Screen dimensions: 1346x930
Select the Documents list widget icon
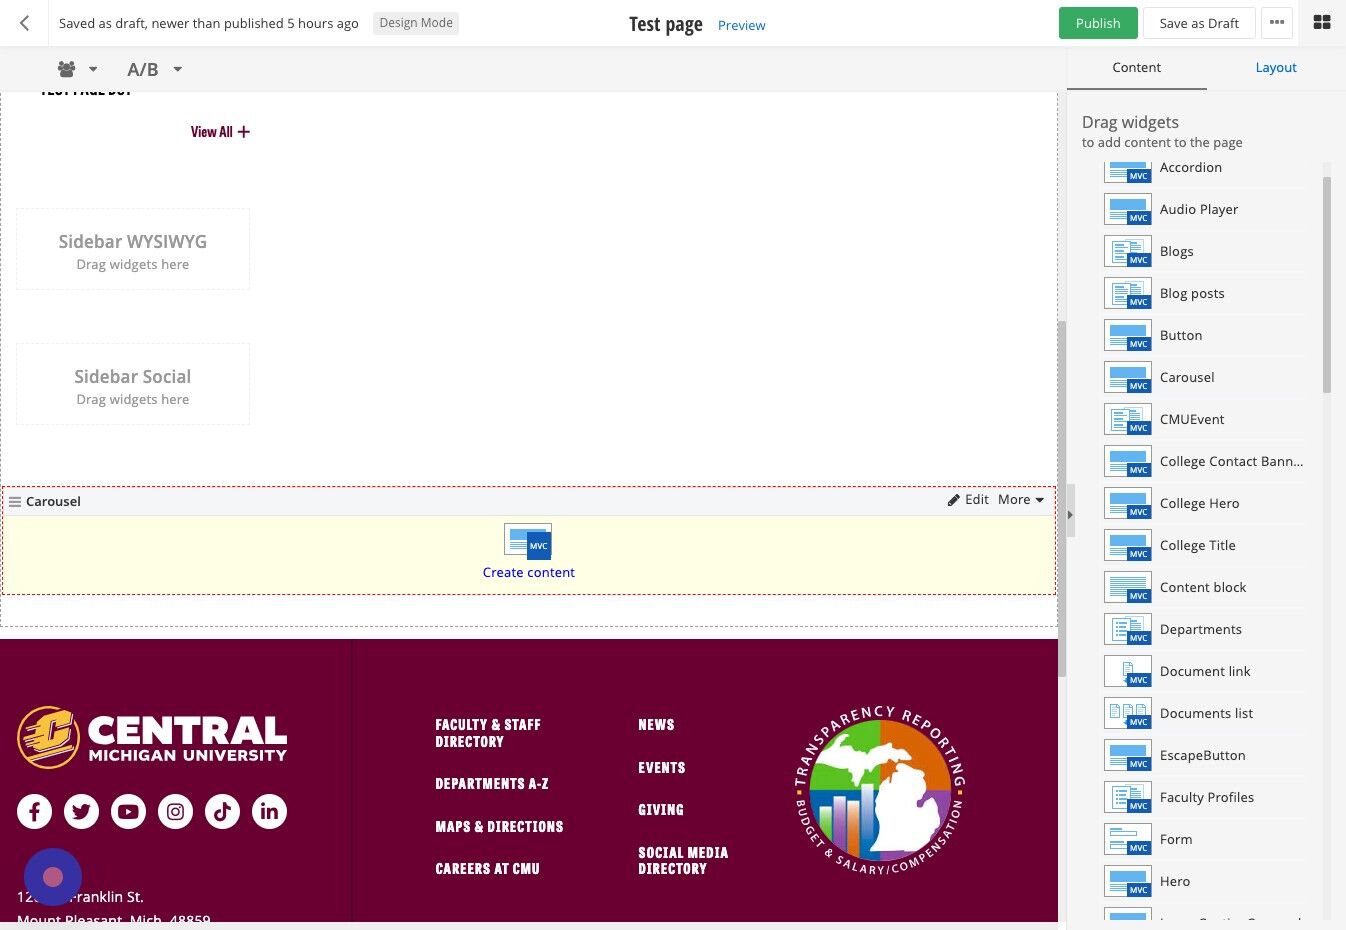[1128, 713]
